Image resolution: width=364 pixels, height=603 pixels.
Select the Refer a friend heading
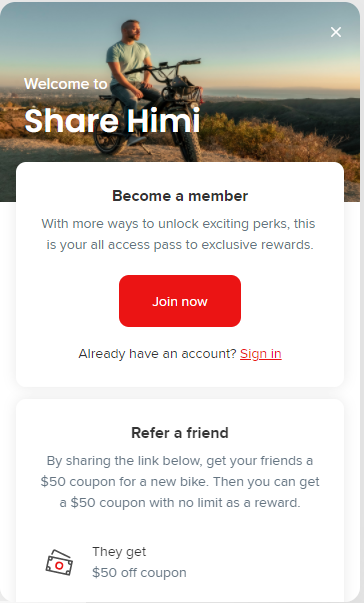(x=180, y=433)
